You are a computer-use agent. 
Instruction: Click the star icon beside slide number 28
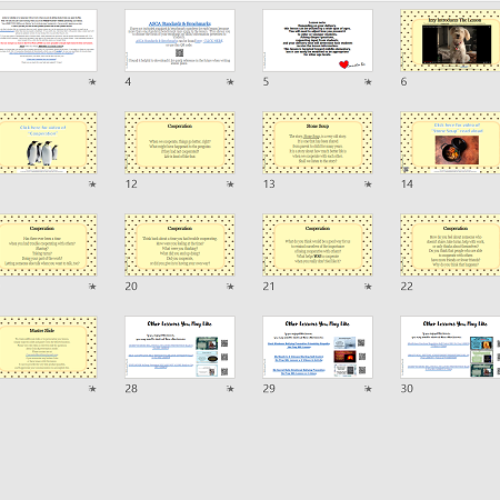[230, 389]
